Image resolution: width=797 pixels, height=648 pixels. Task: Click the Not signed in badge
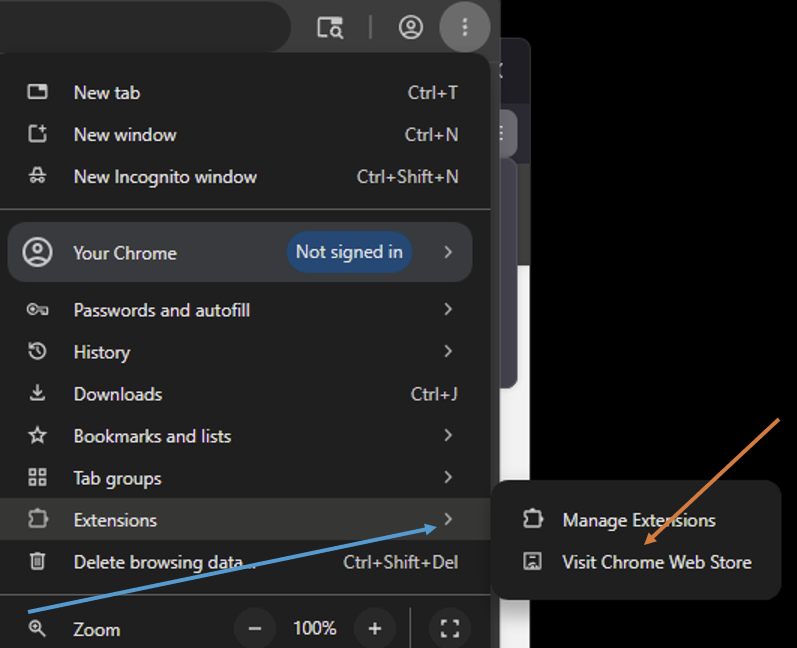349,252
